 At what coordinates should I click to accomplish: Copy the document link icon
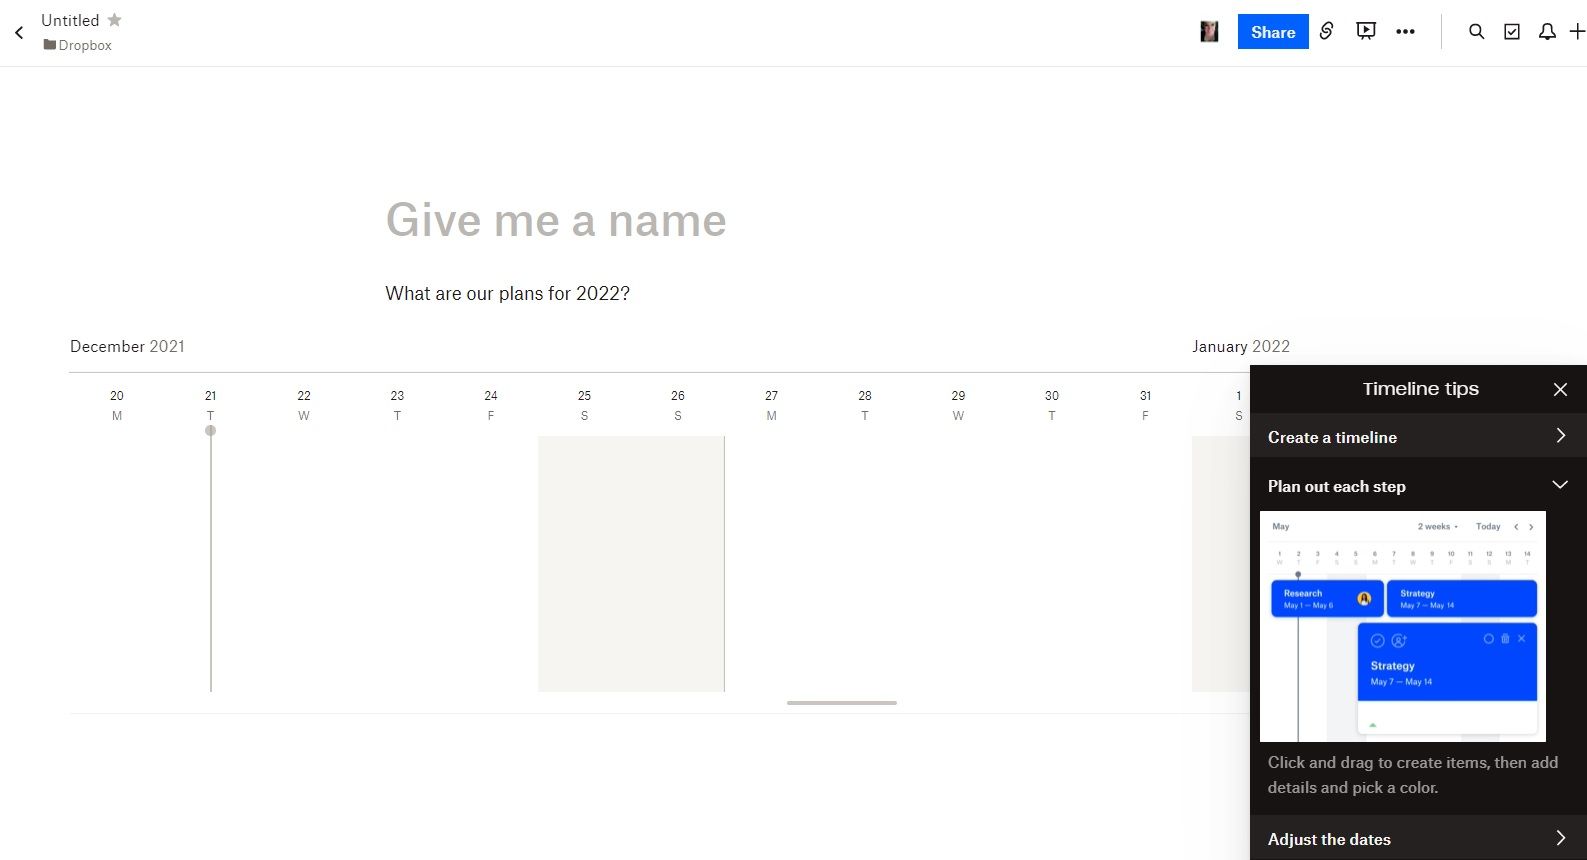1327,31
